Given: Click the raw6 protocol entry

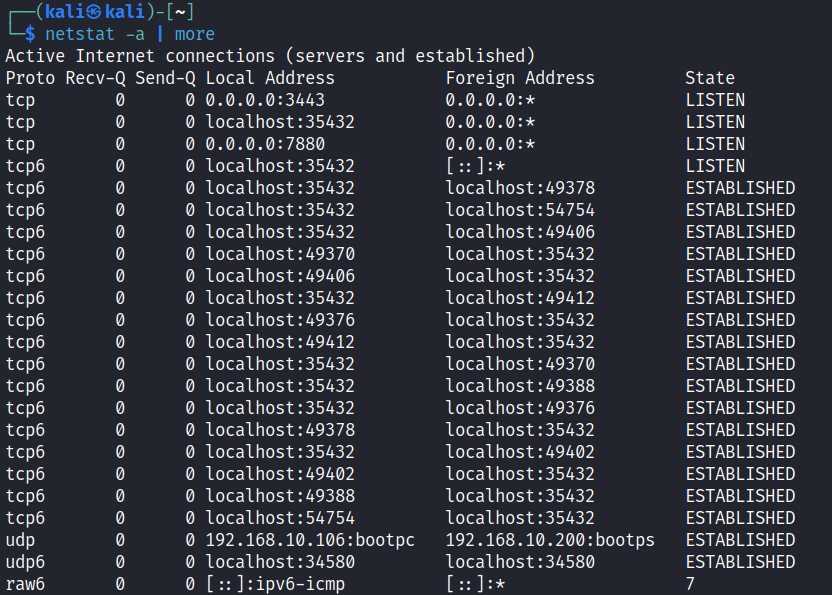Looking at the screenshot, I should (x=25, y=584).
